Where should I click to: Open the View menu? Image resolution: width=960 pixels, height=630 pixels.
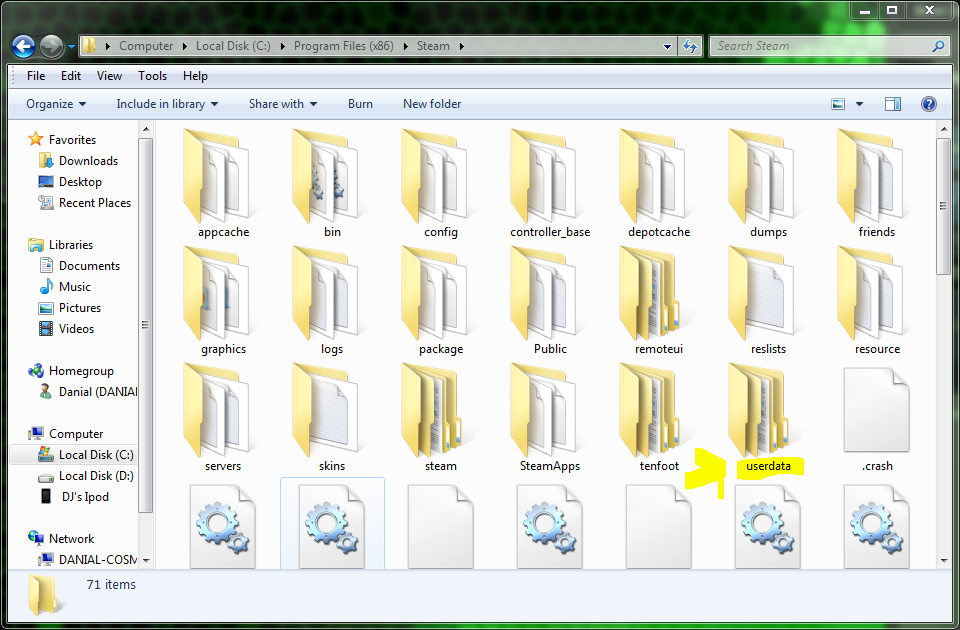tap(109, 76)
